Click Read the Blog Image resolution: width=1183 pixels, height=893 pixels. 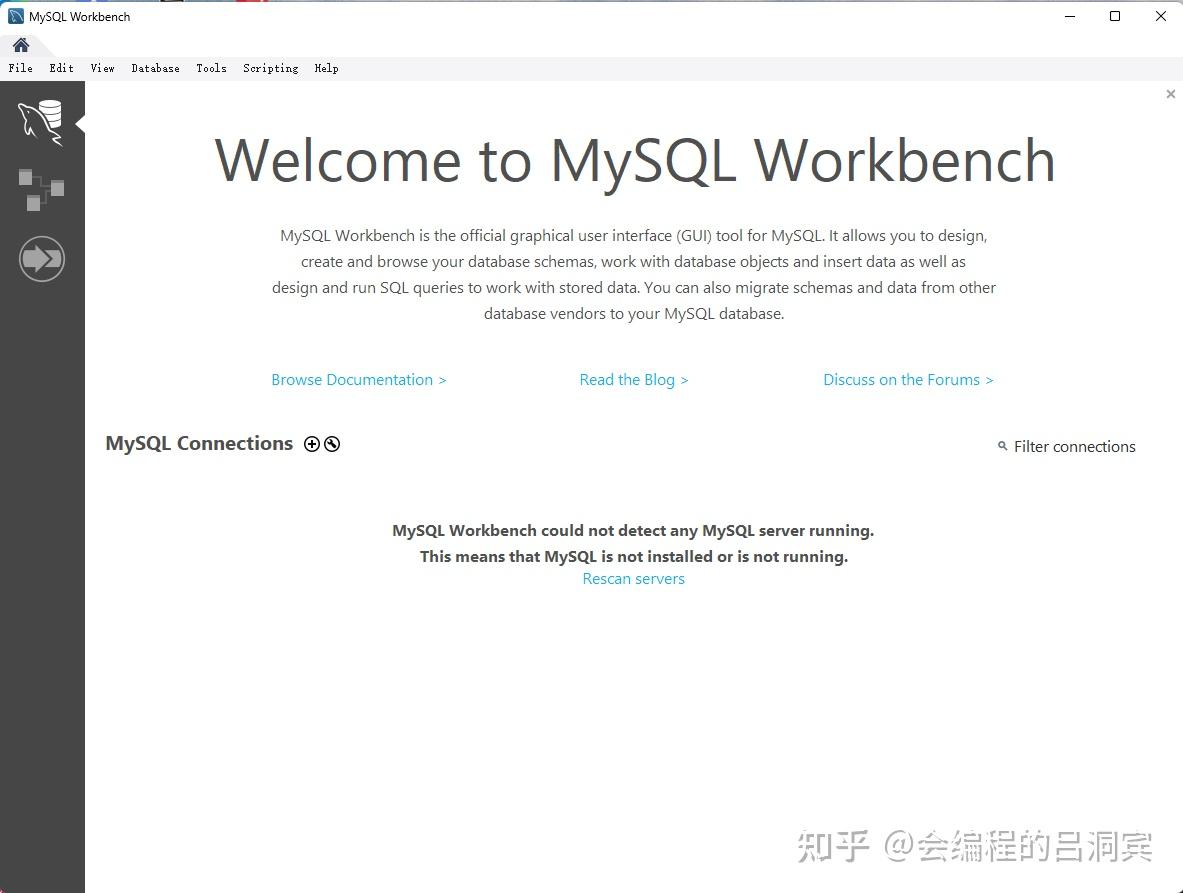(633, 379)
